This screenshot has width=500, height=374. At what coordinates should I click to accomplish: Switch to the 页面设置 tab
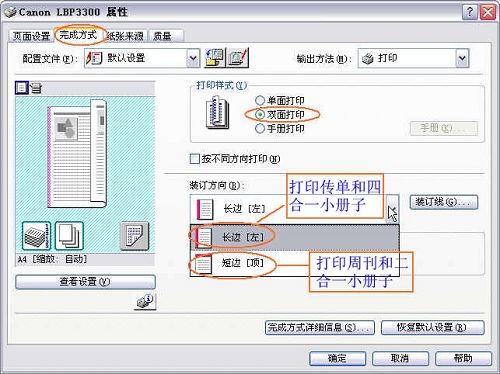(x=31, y=36)
